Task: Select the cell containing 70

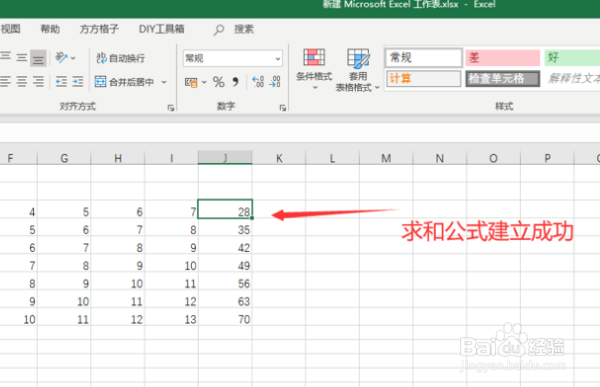Action: click(x=225, y=317)
